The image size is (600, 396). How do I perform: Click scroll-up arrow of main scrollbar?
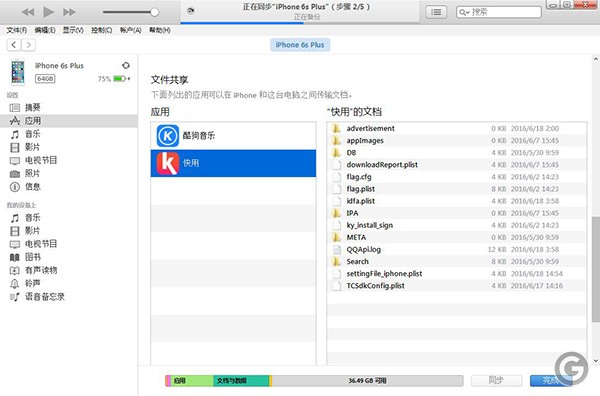pyautogui.click(x=595, y=59)
